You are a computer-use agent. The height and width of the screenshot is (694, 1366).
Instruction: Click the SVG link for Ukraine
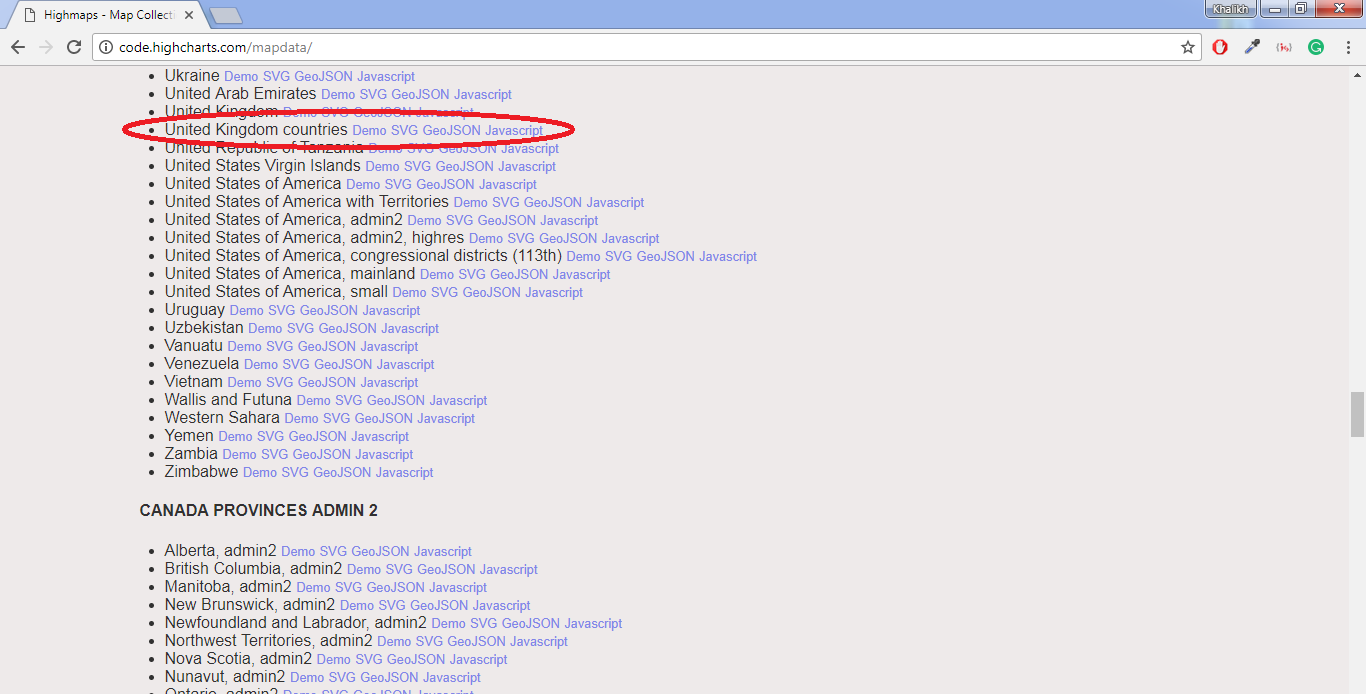coord(276,77)
